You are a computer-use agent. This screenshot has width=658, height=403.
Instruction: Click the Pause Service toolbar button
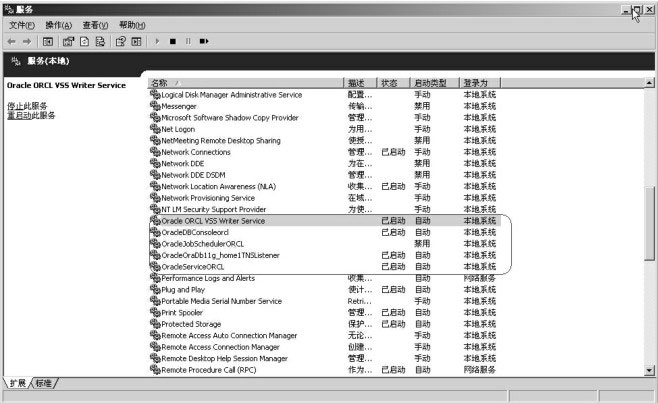point(188,41)
